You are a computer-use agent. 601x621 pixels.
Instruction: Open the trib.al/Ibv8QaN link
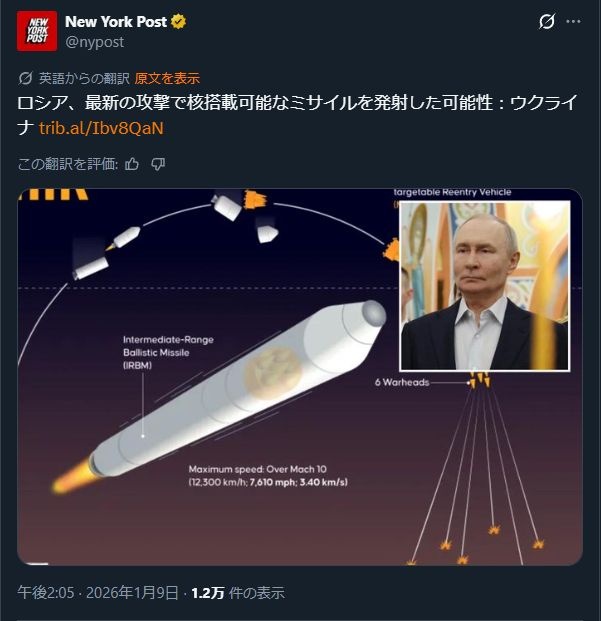[x=100, y=128]
